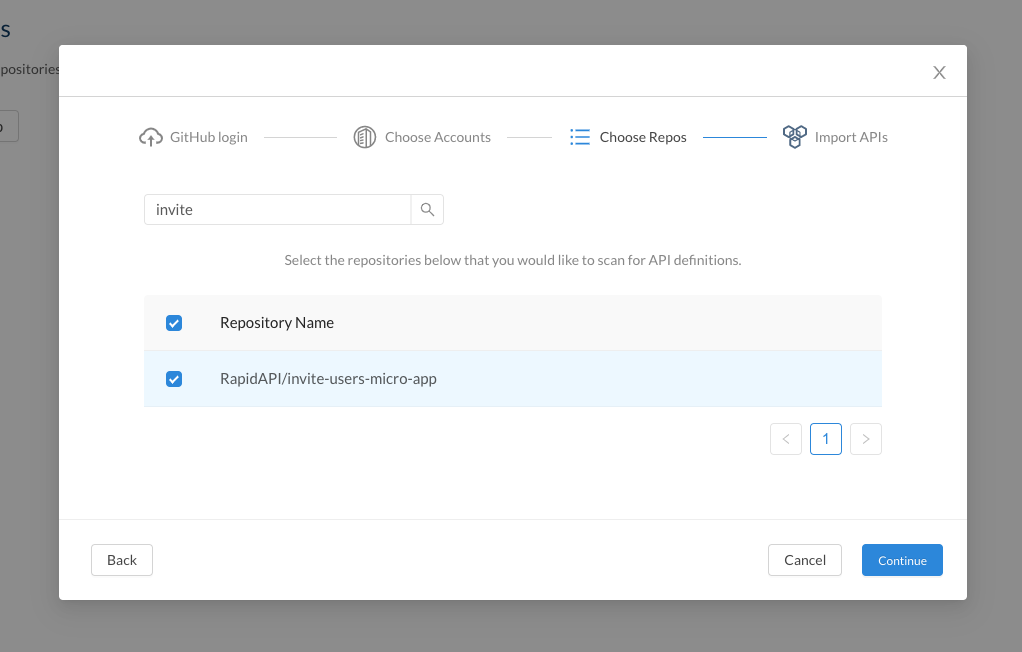Go to previous page arrow
Viewport: 1022px width, 652px height.
coord(786,439)
